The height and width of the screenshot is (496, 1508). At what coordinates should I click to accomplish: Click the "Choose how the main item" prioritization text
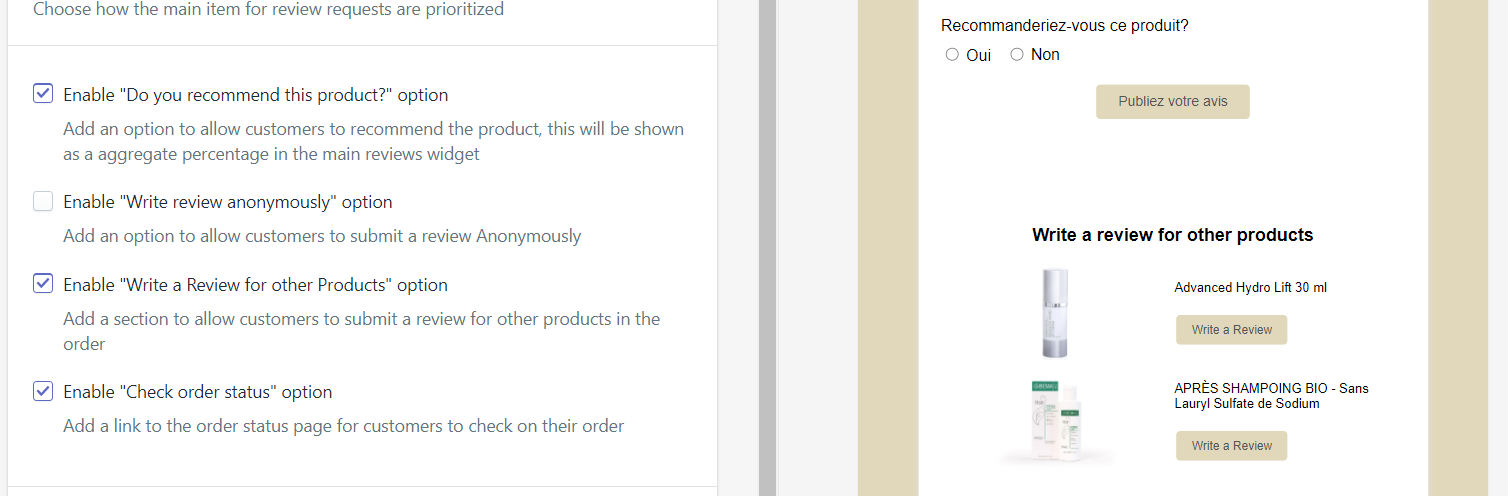(268, 10)
